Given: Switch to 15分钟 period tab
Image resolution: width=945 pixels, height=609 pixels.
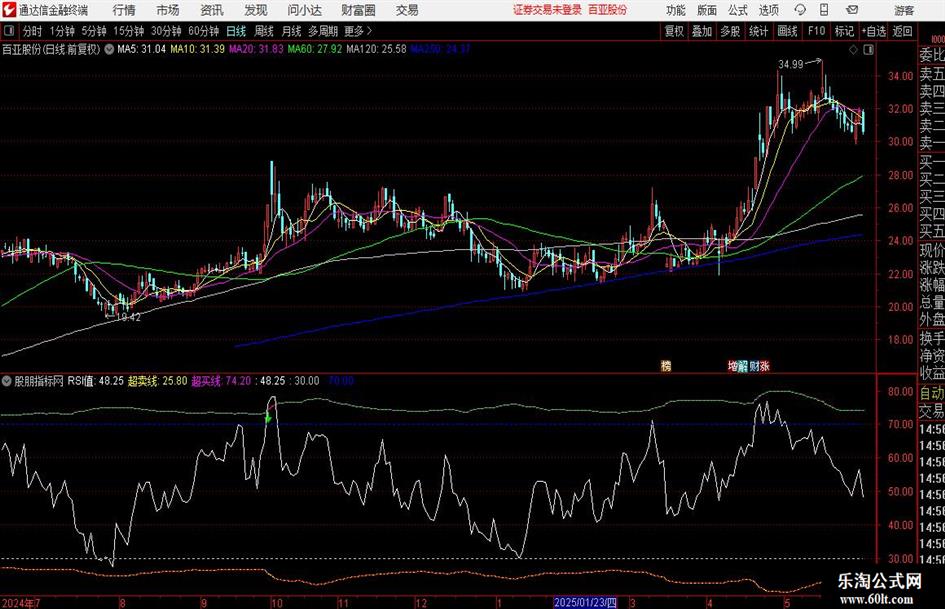Looking at the screenshot, I should (128, 31).
